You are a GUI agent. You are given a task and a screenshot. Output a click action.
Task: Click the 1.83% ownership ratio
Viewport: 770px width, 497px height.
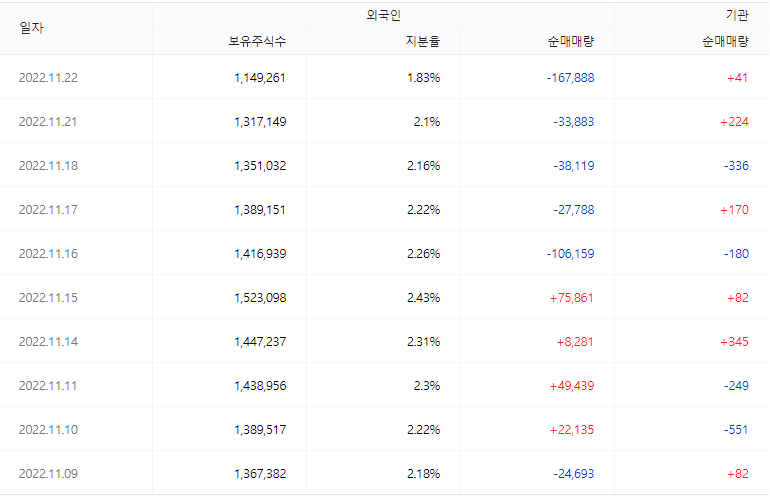pyautogui.click(x=423, y=78)
